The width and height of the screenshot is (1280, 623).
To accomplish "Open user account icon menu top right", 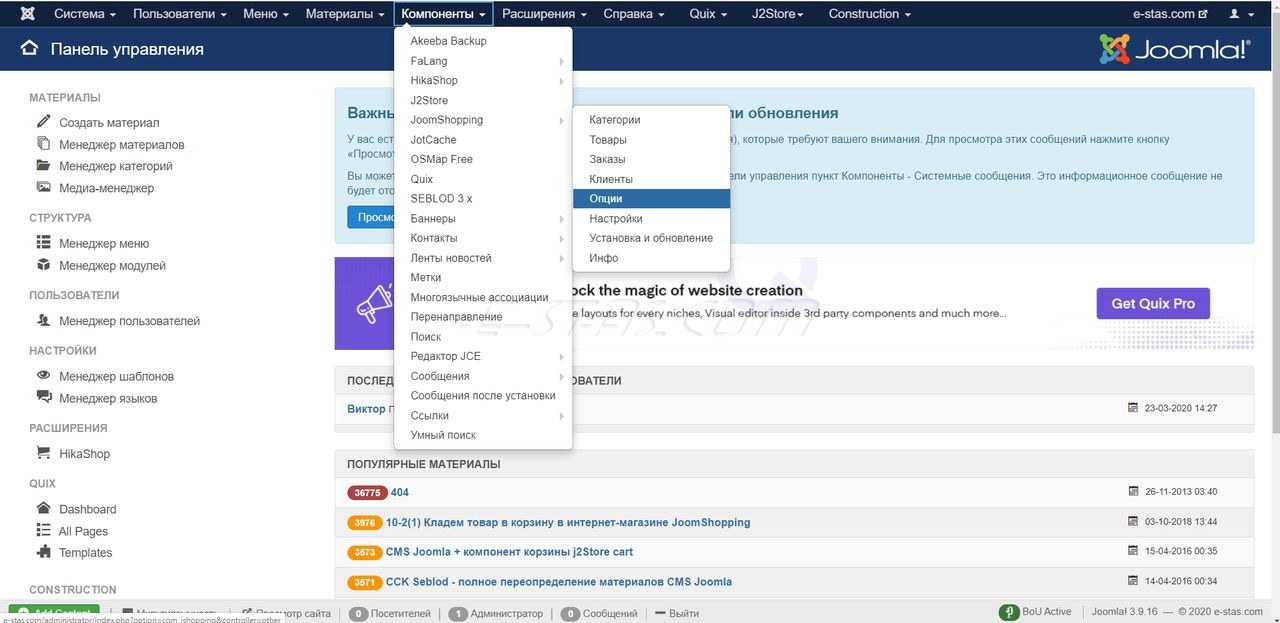I will pyautogui.click(x=1239, y=14).
